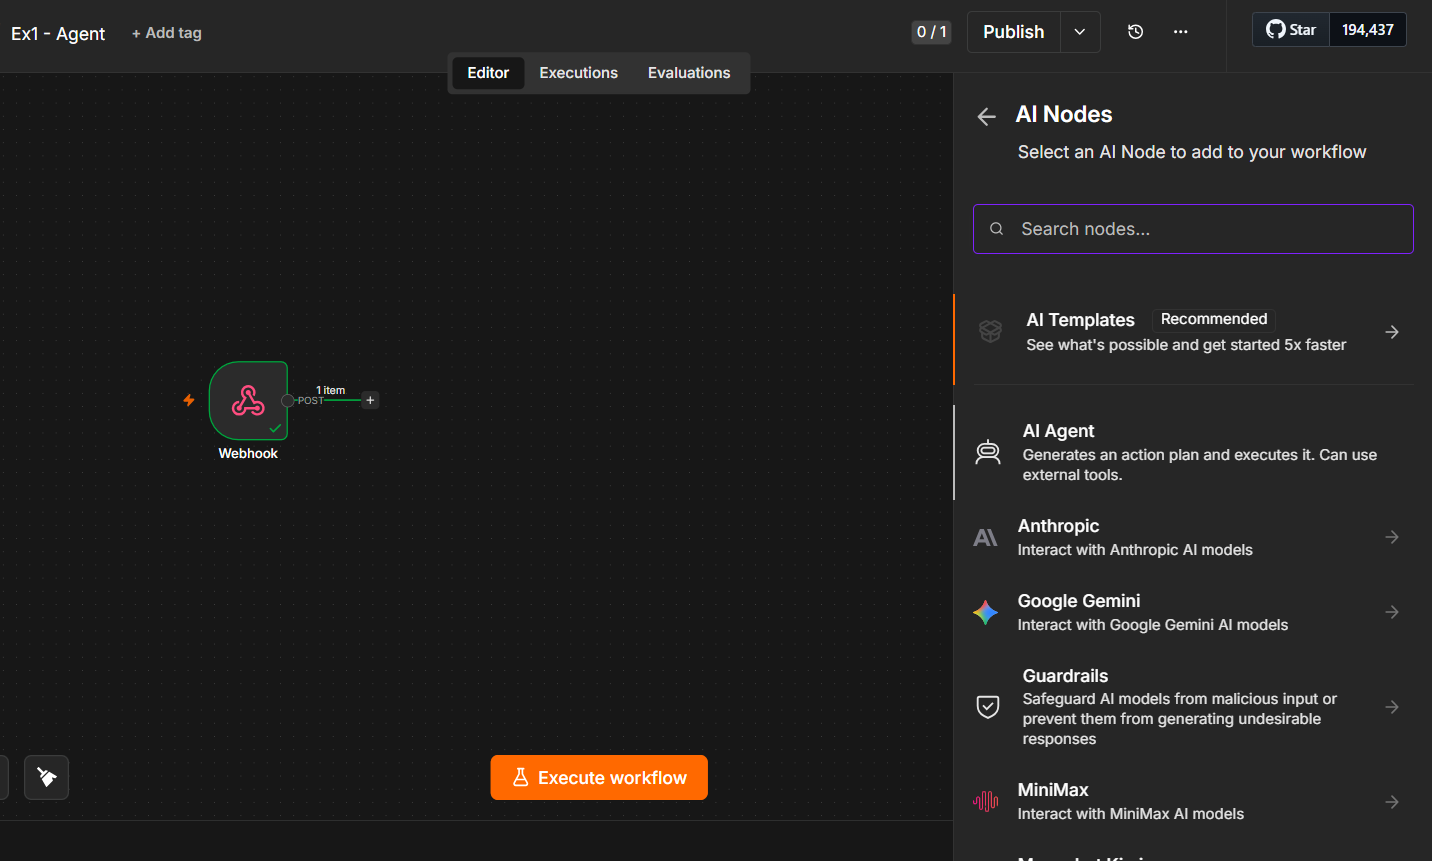The image size is (1432, 861).
Task: Click the 194,437 star count
Action: (x=1367, y=30)
